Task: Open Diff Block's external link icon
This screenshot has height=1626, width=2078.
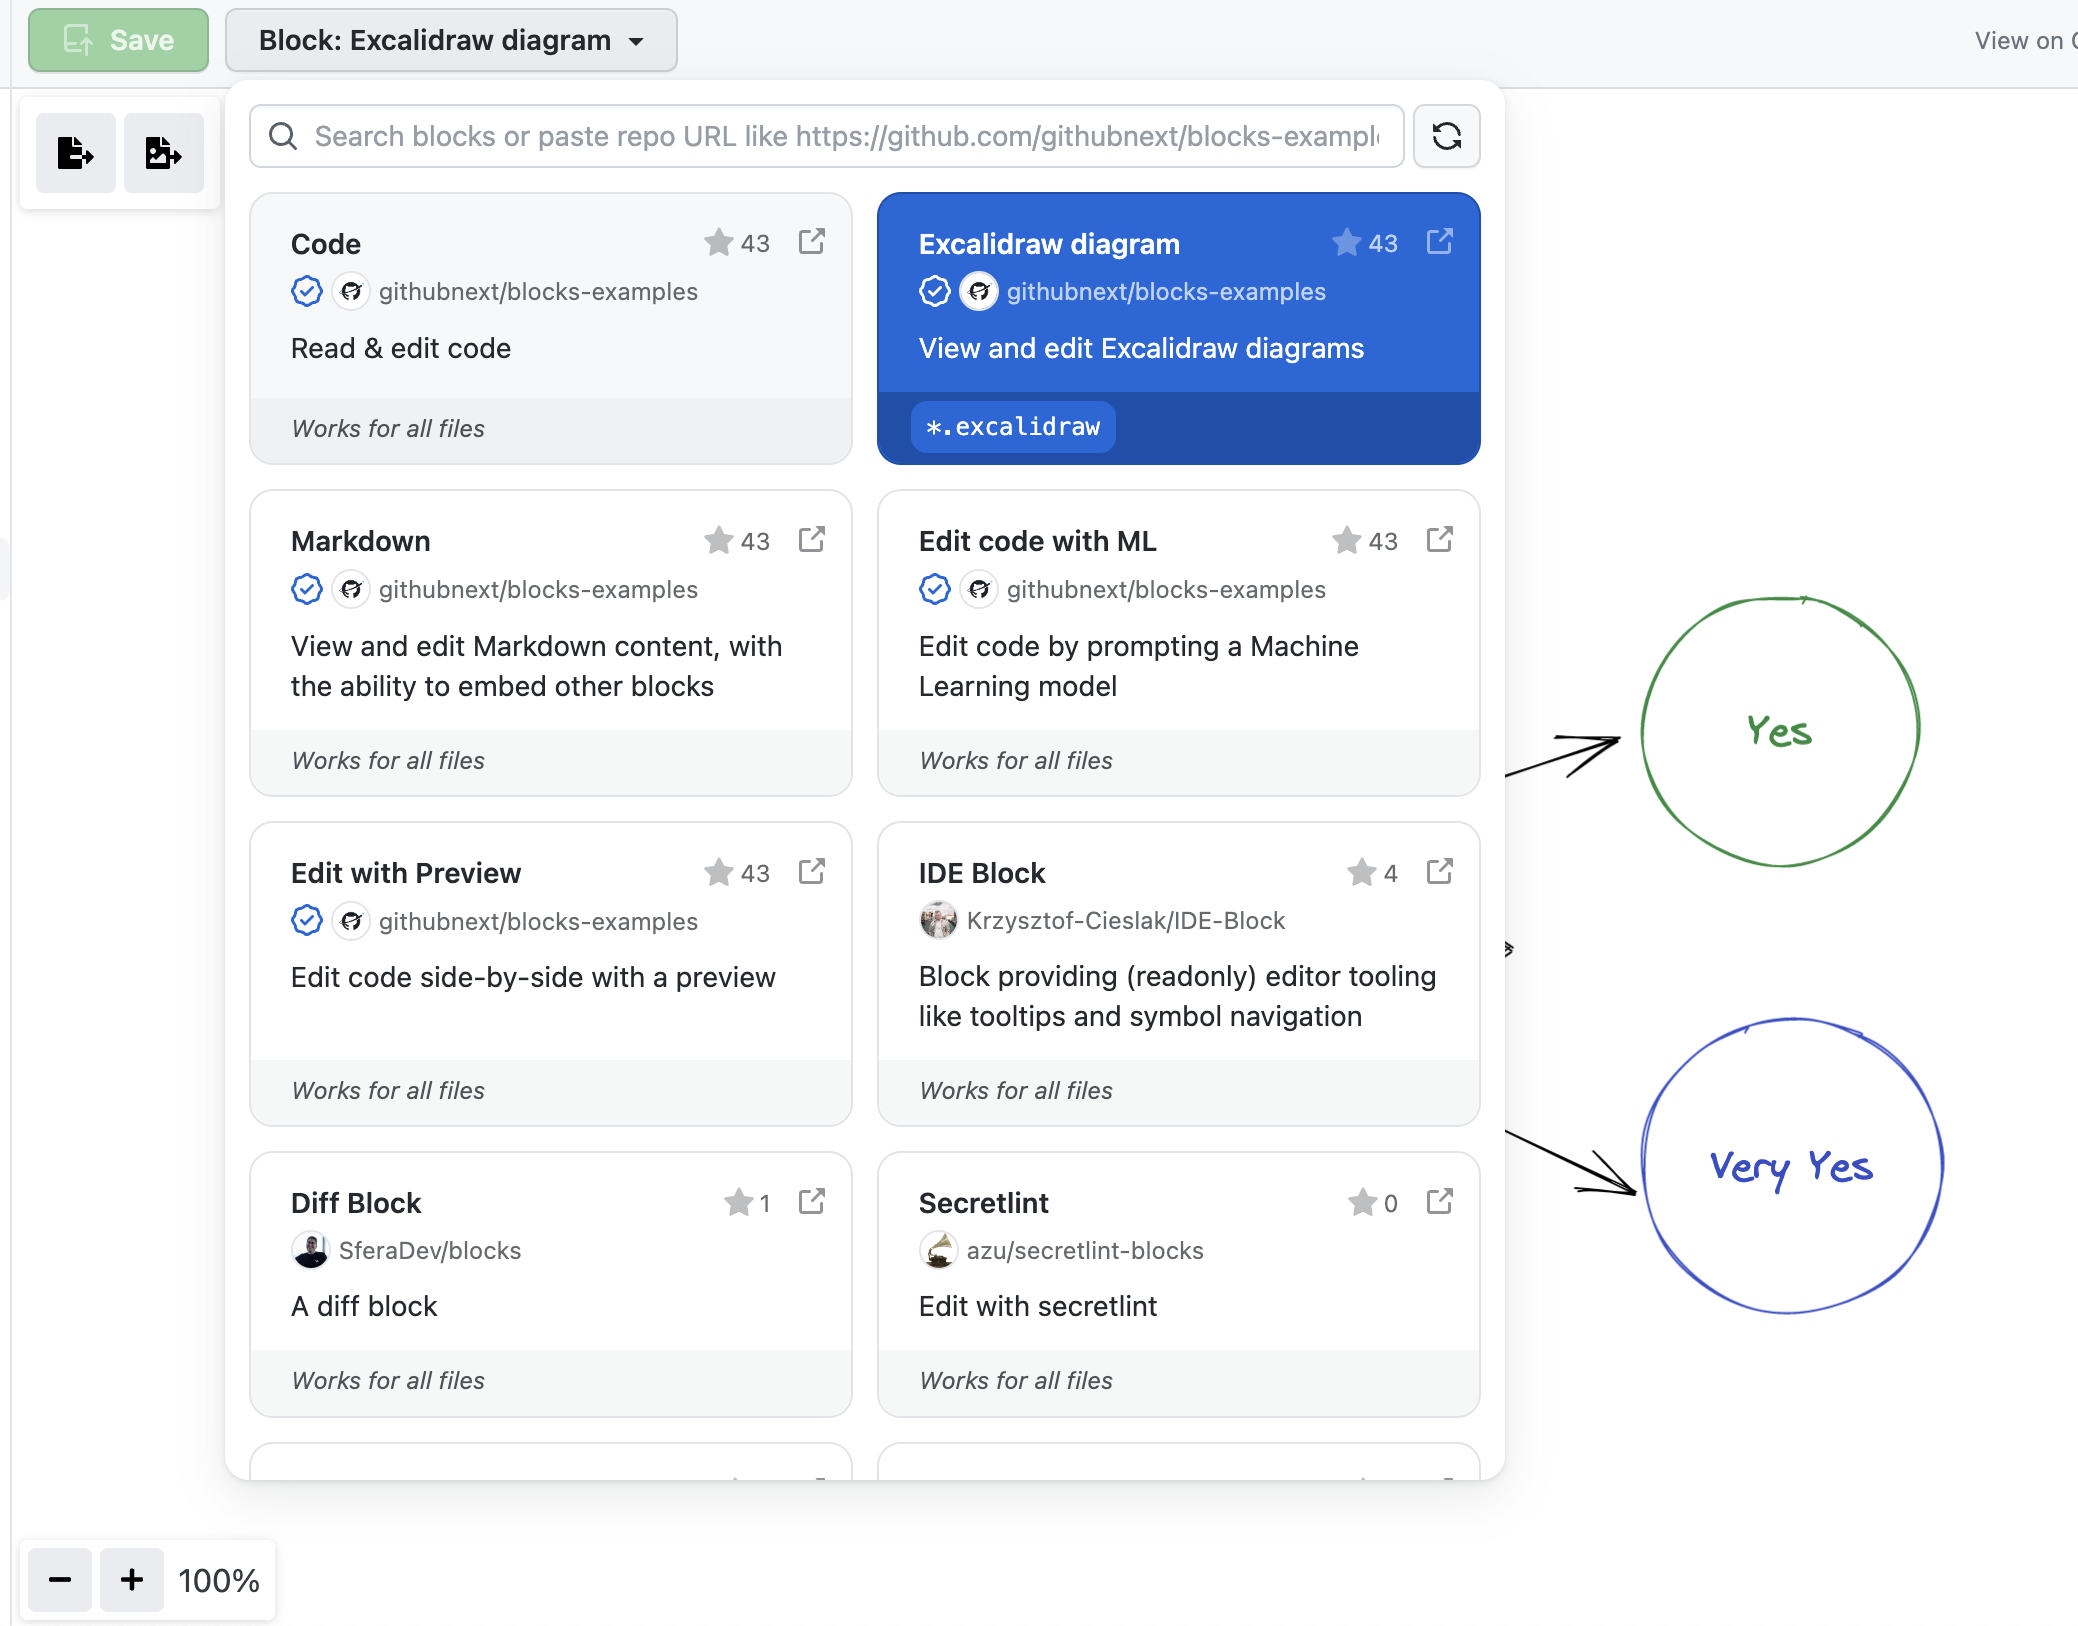Action: pyautogui.click(x=811, y=1202)
